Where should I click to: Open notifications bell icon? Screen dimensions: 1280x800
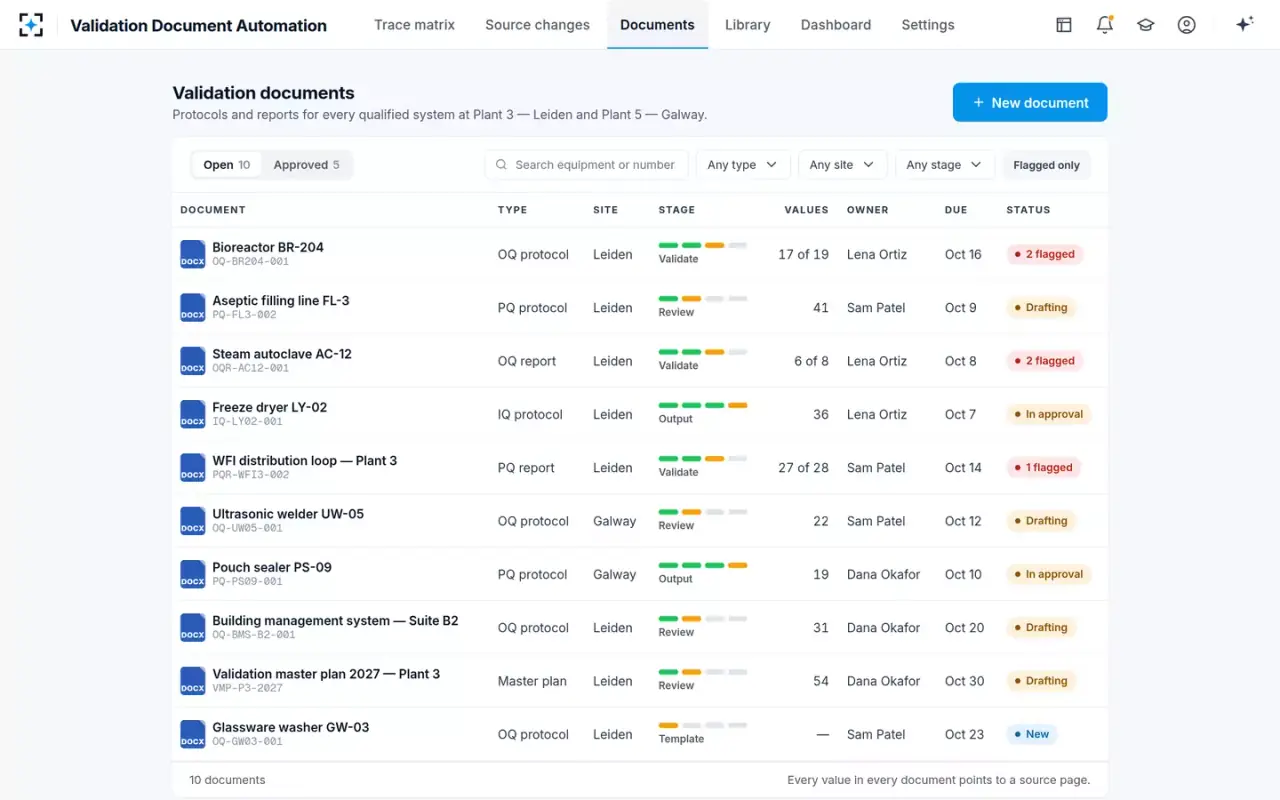(1105, 25)
